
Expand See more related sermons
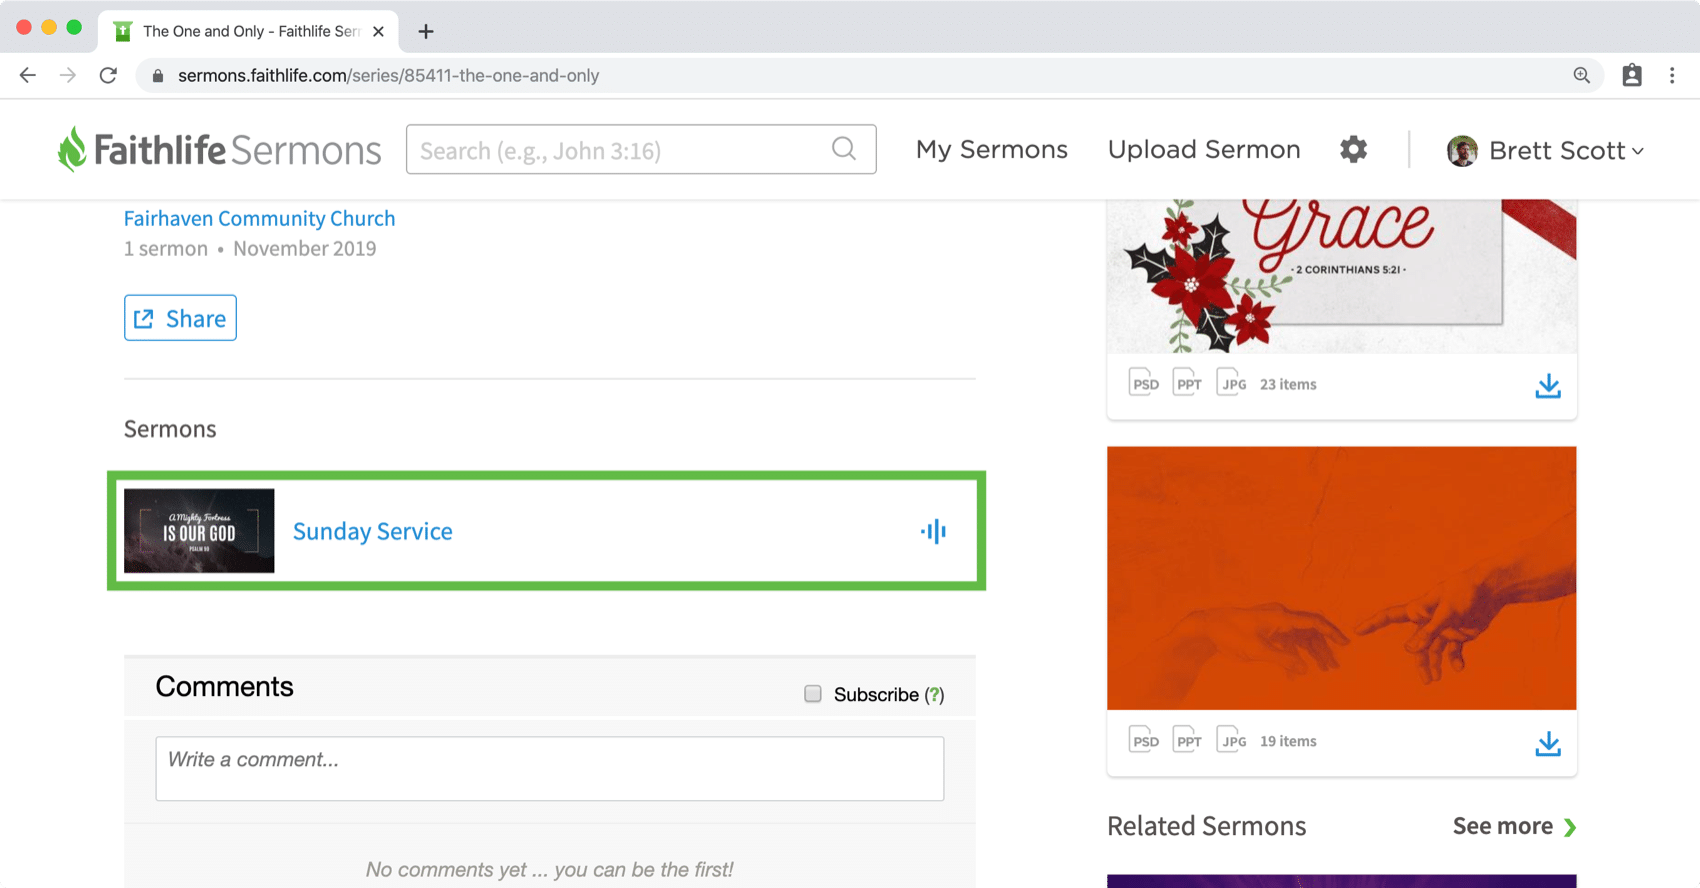(x=1514, y=826)
